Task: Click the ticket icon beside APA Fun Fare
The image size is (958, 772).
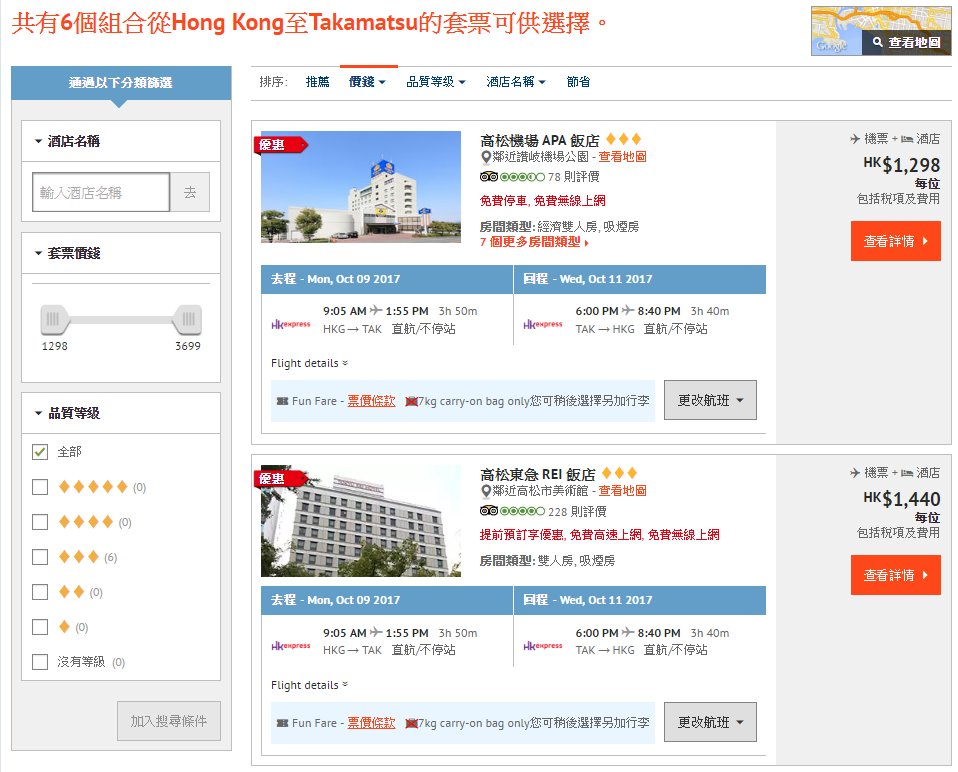Action: coord(282,401)
